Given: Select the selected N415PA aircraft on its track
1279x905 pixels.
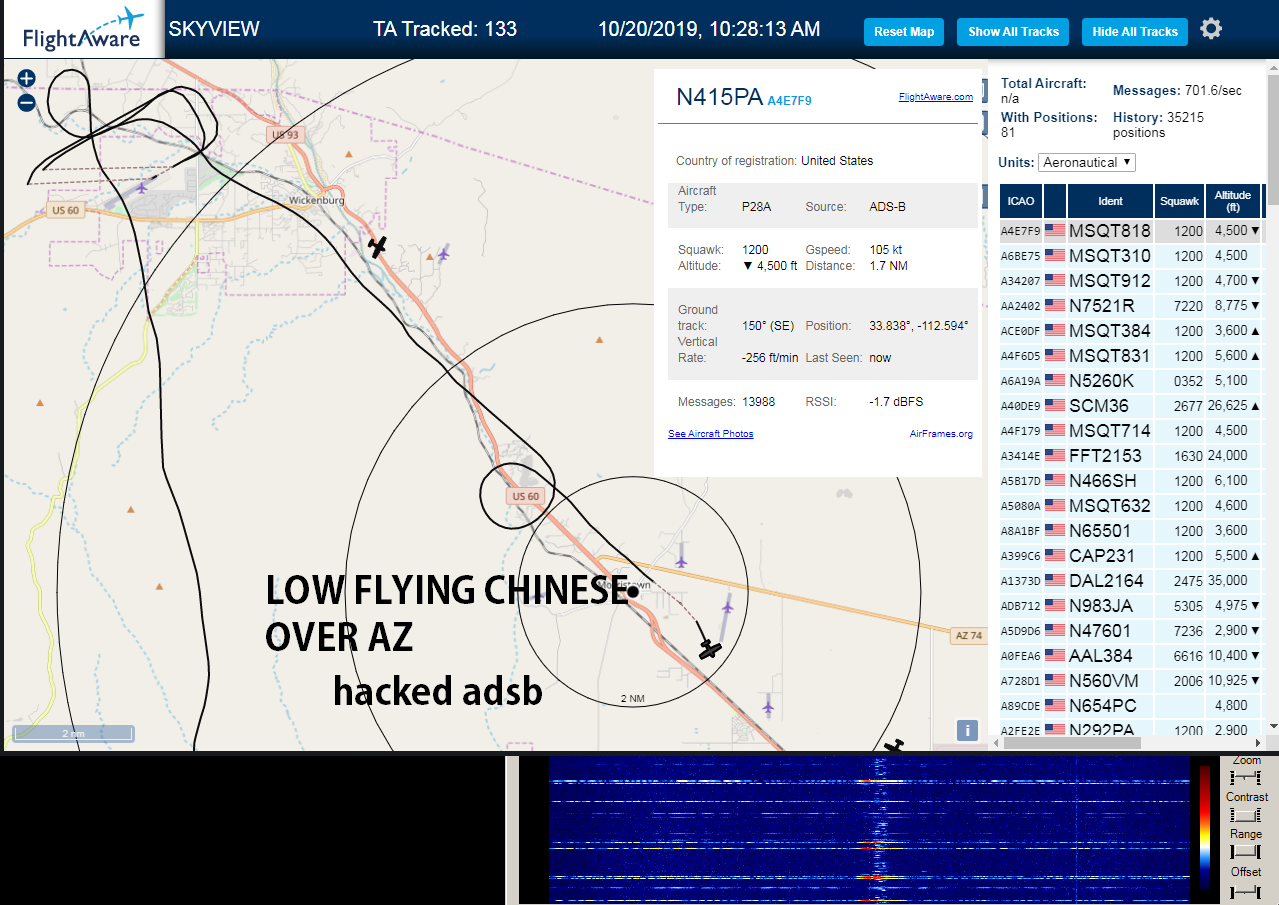Looking at the screenshot, I should coord(710,649).
